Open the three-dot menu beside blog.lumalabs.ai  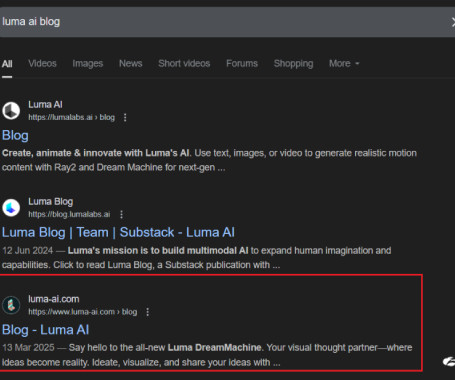click(121, 214)
